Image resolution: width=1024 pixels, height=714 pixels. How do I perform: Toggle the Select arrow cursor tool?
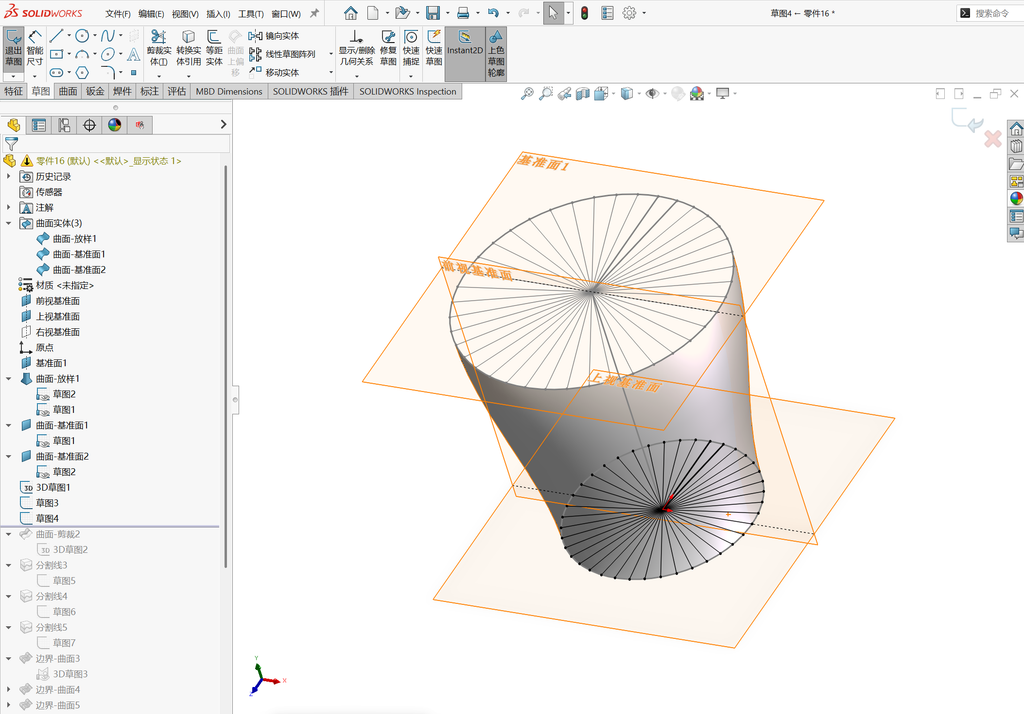(x=552, y=13)
